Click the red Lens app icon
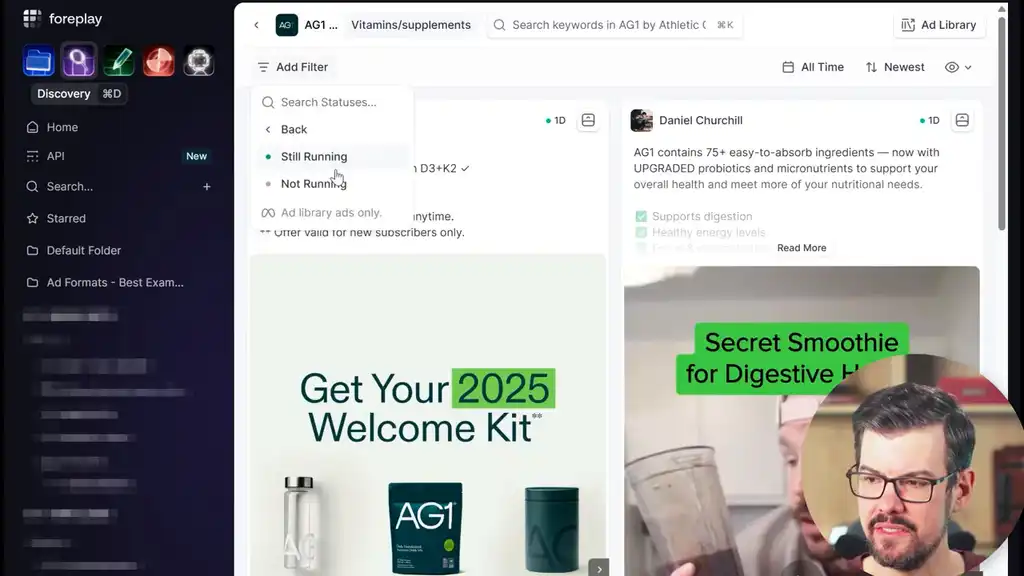Viewport: 1024px width, 576px height. pos(159,61)
